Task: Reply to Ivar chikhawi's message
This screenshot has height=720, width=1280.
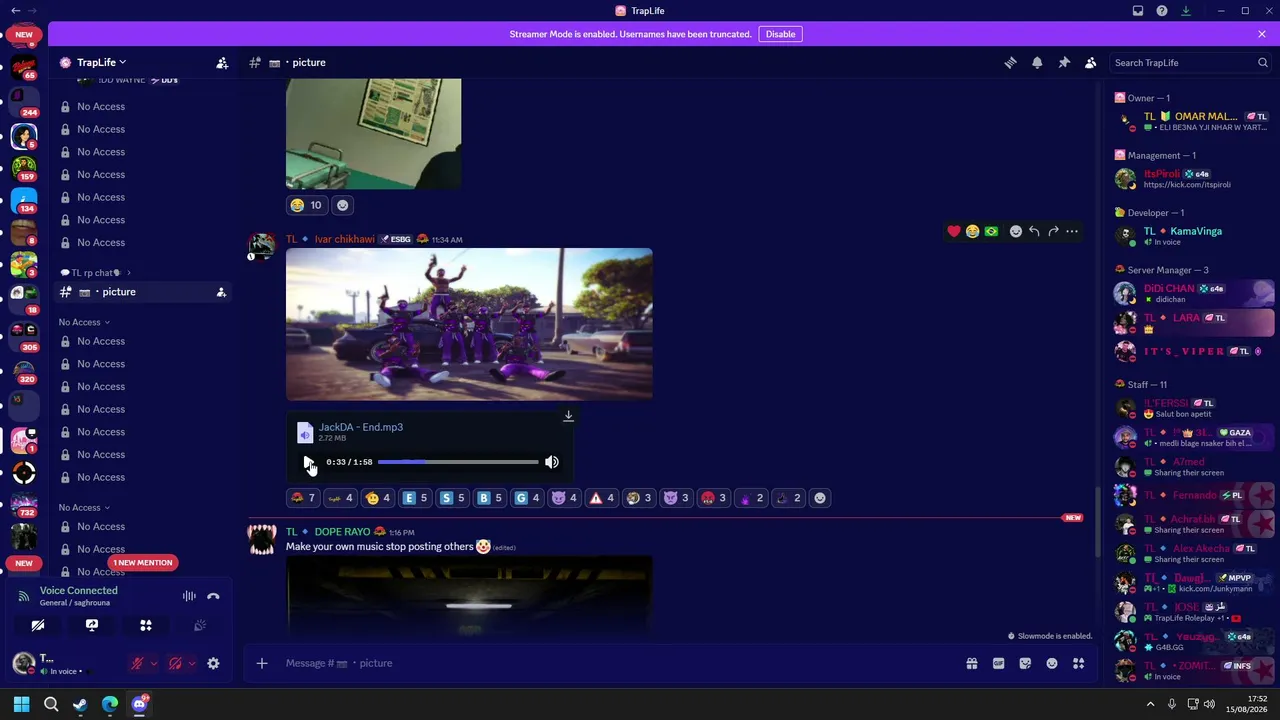Action: pos(1034,232)
